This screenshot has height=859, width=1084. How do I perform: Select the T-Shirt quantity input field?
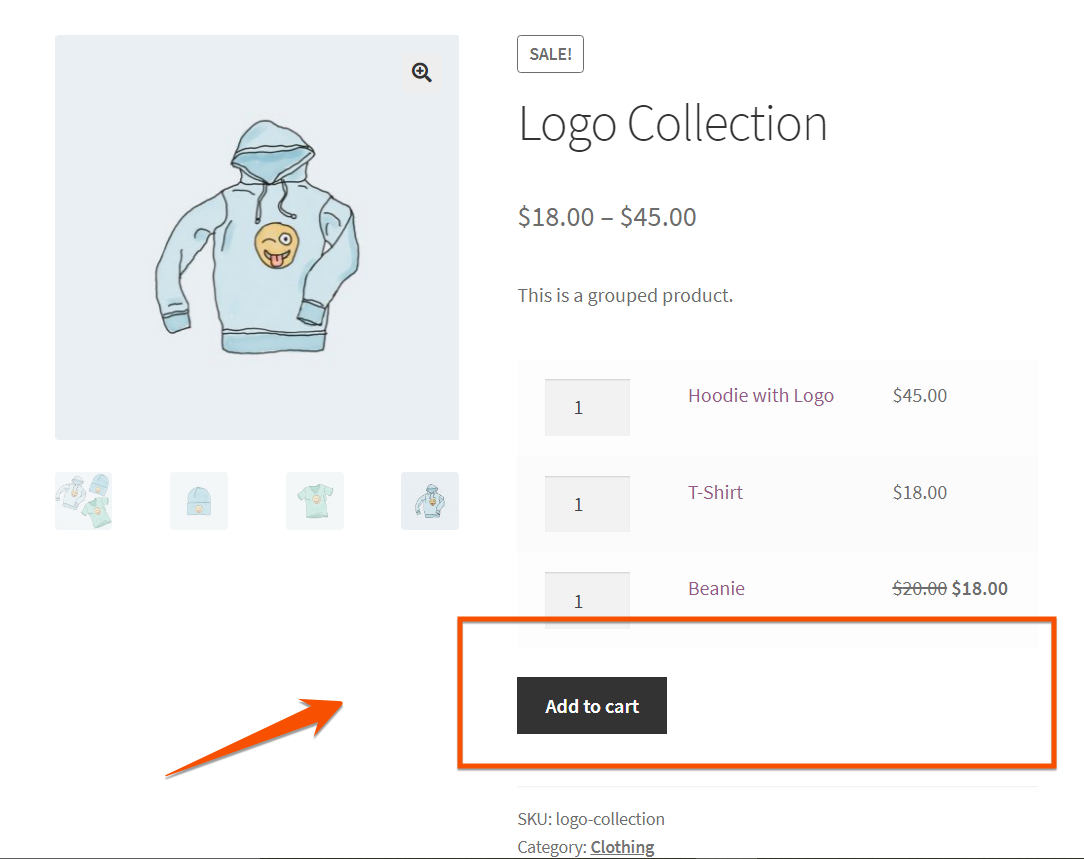point(587,503)
